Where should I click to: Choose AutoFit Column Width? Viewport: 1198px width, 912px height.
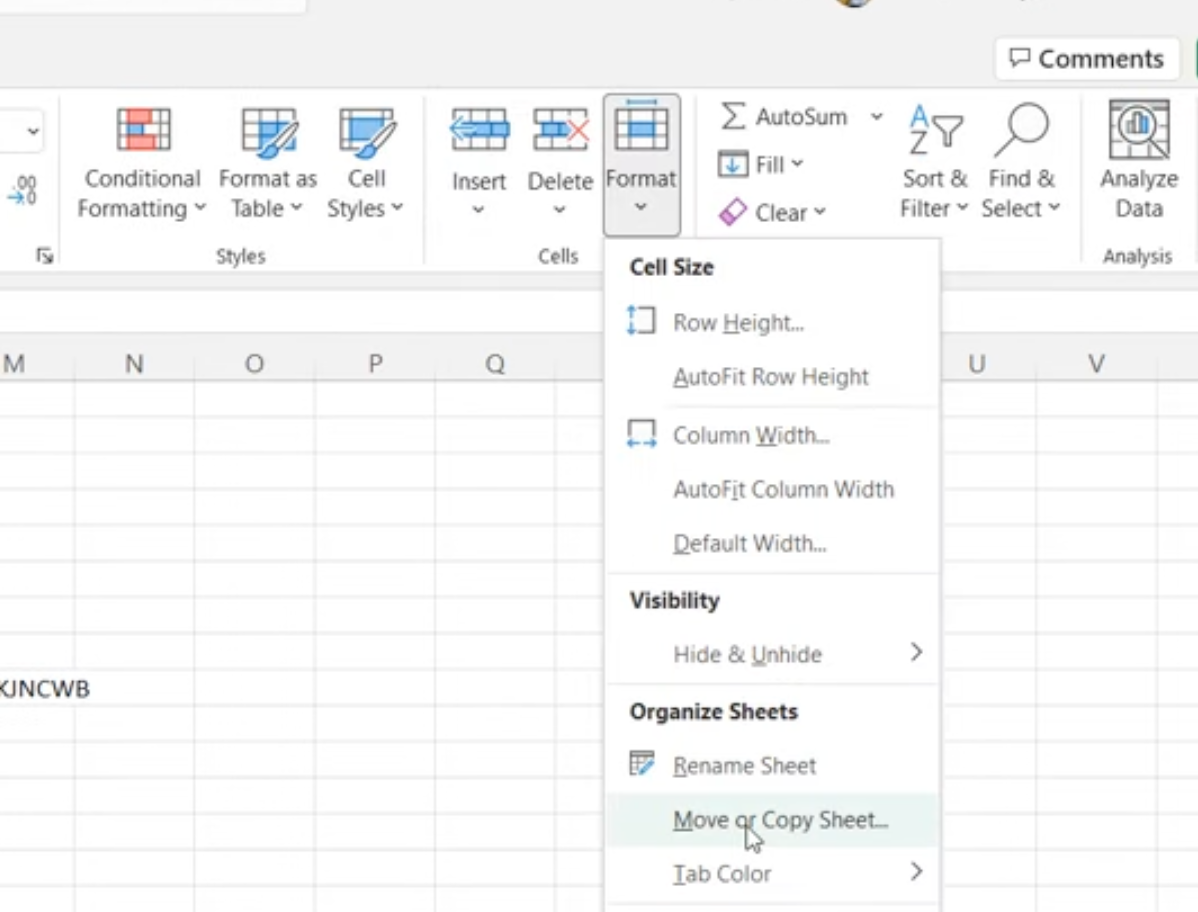click(784, 489)
